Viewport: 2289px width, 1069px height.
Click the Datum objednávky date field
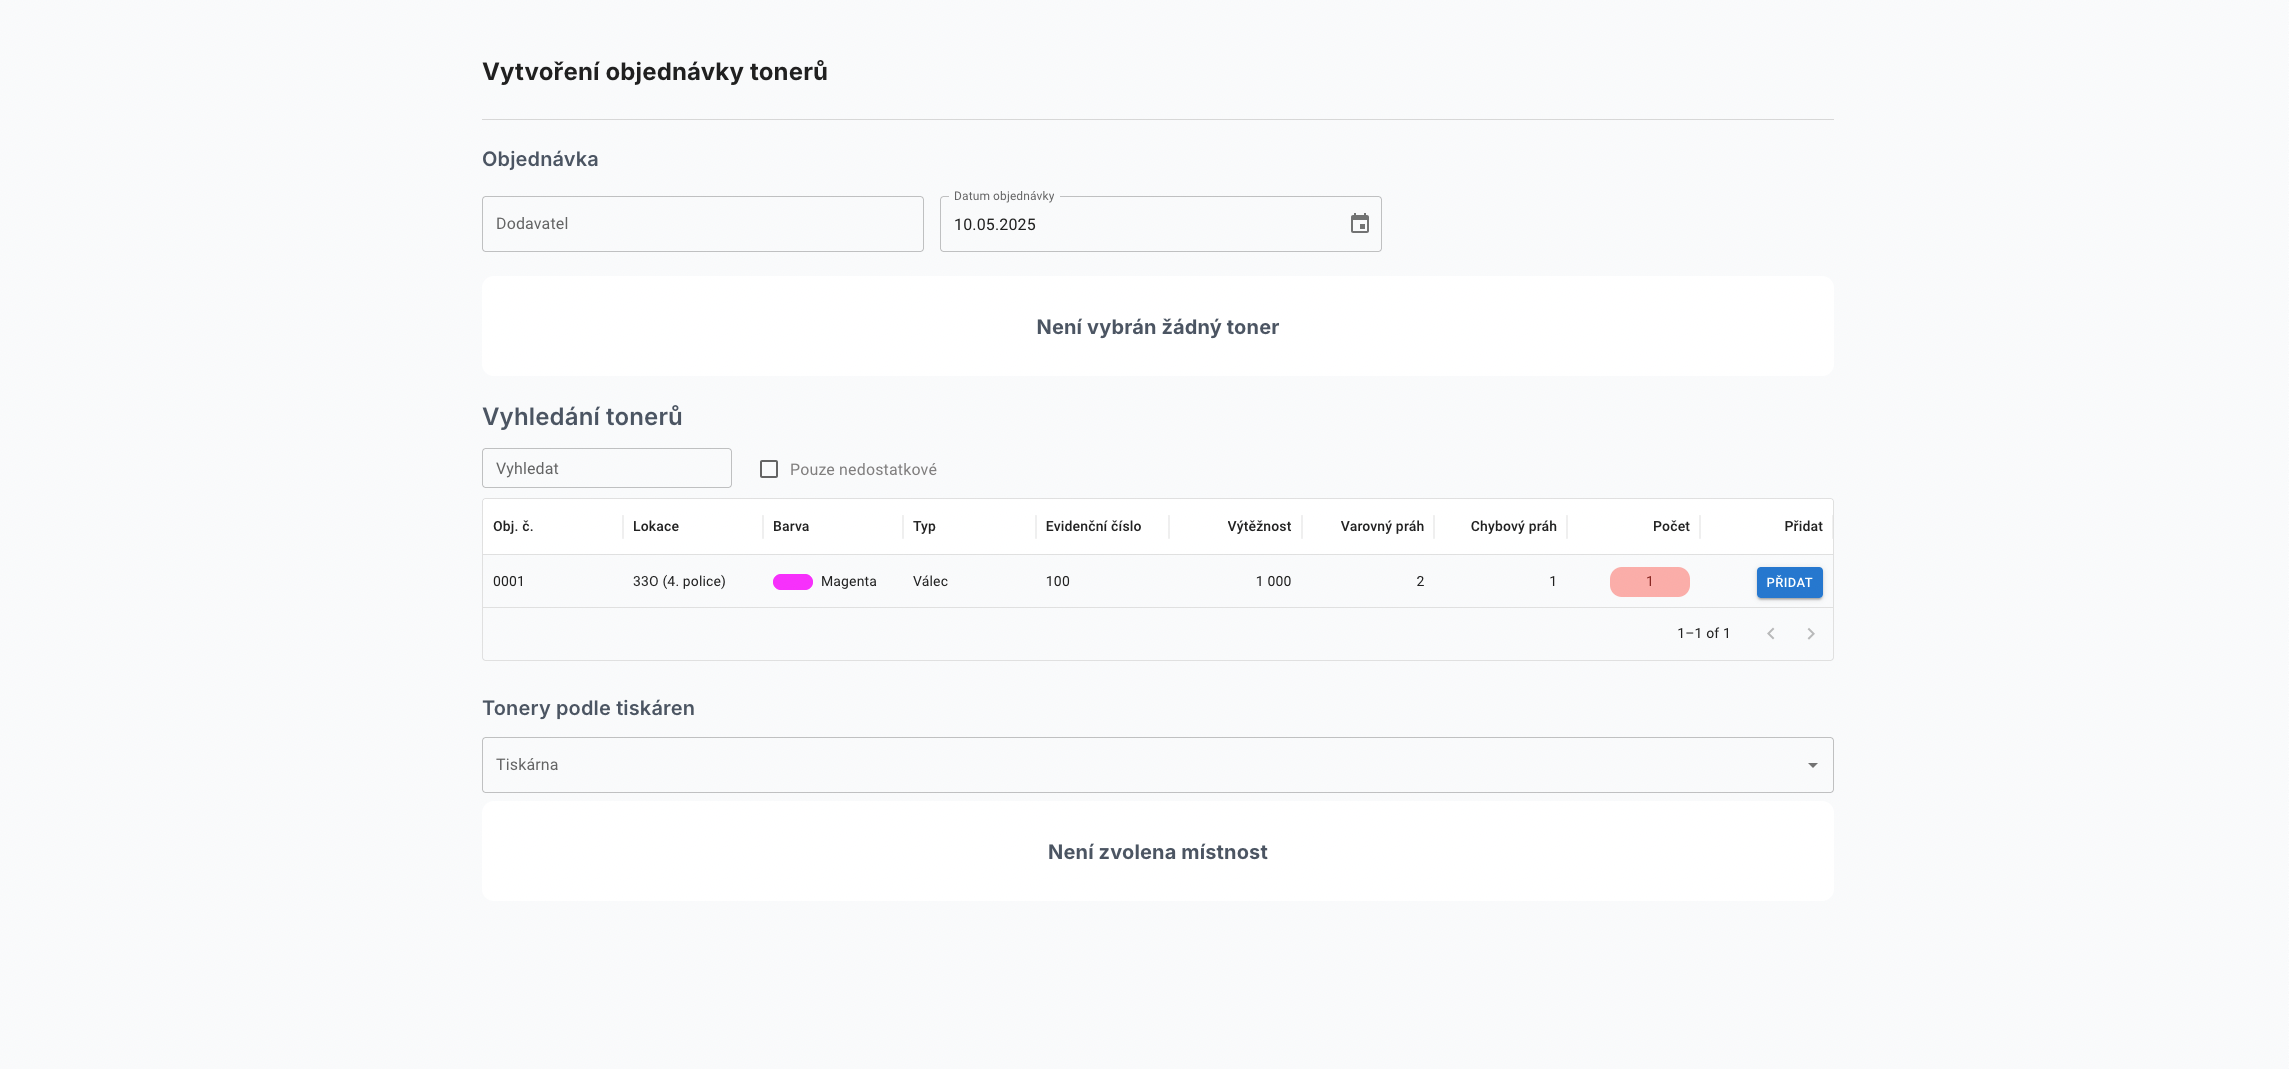pos(1140,224)
